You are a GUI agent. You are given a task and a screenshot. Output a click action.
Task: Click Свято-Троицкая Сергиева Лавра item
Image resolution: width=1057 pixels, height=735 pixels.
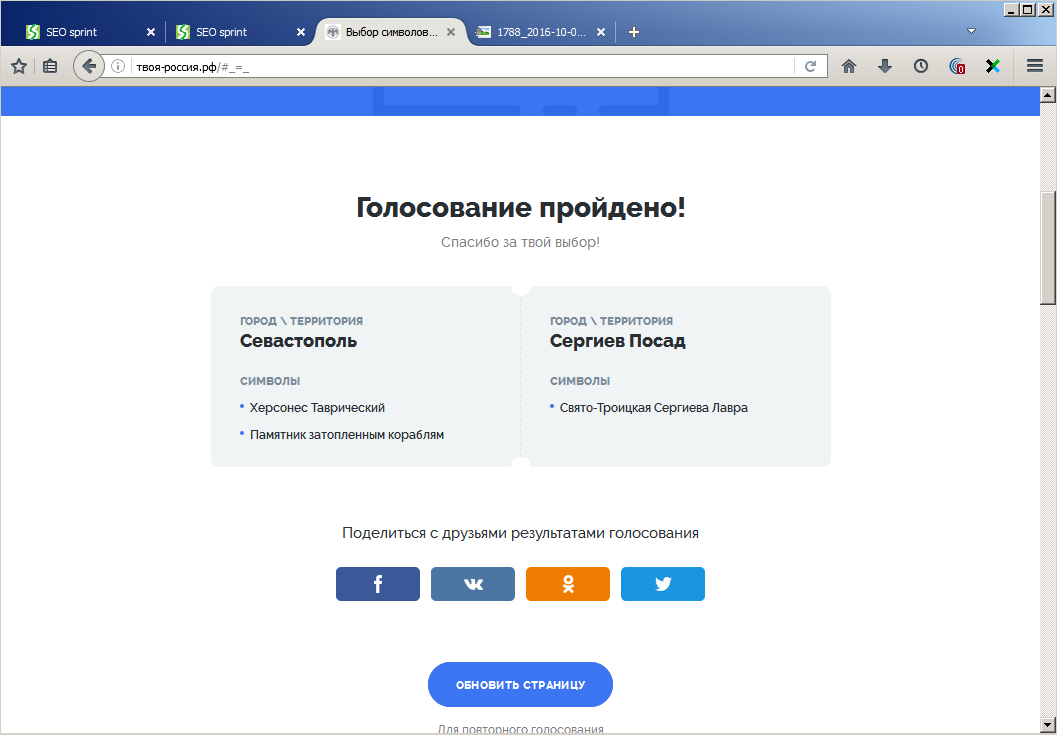[653, 407]
